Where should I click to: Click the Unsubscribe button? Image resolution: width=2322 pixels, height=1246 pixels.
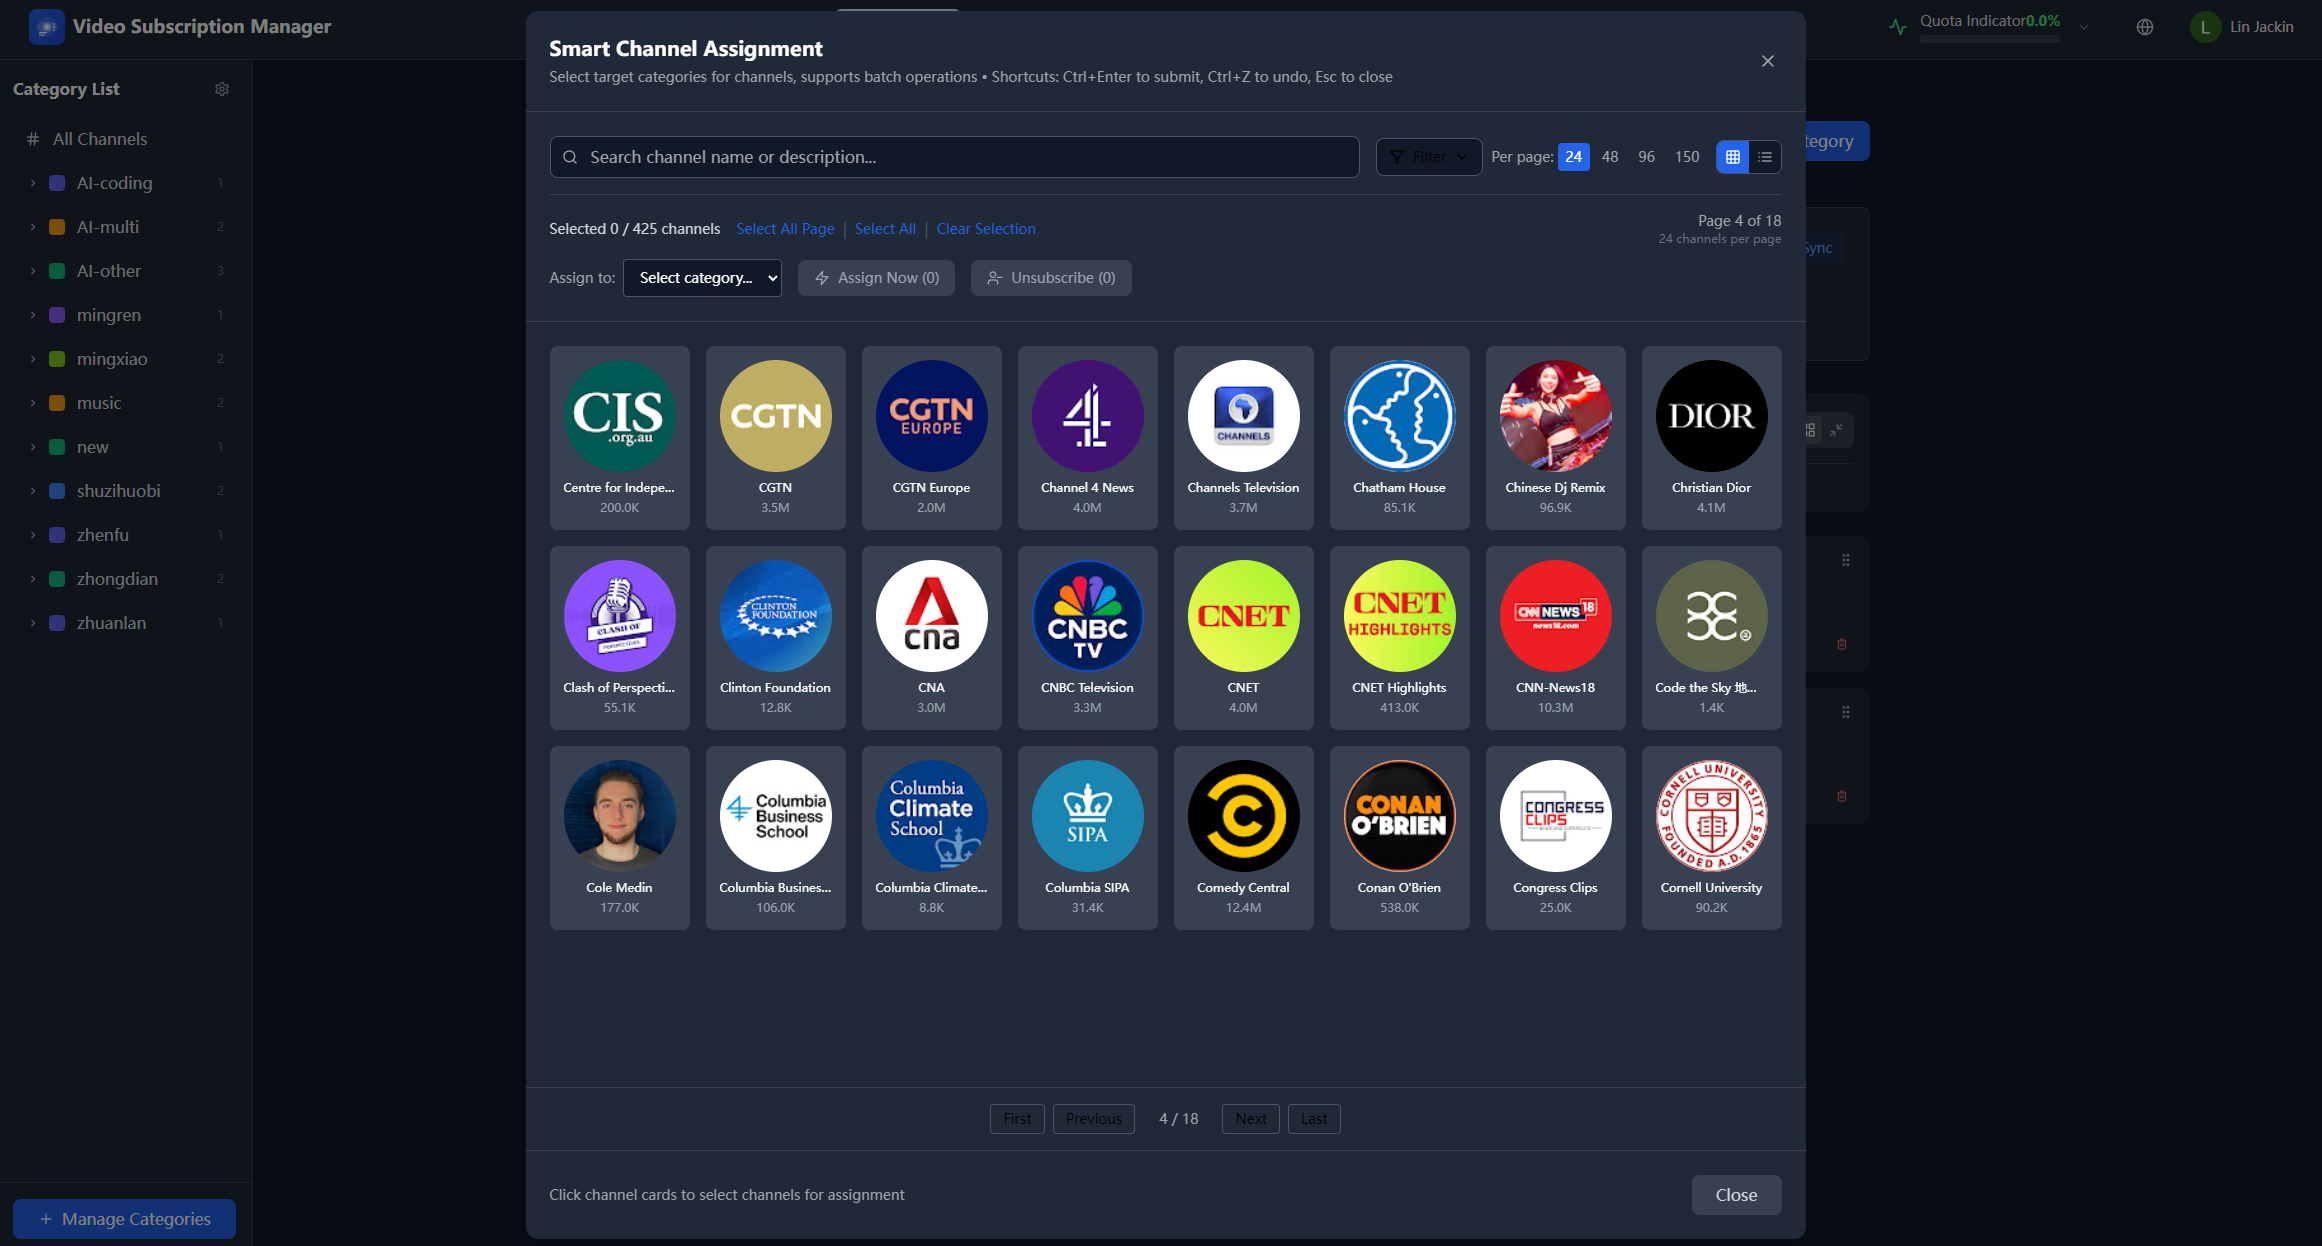click(x=1051, y=278)
